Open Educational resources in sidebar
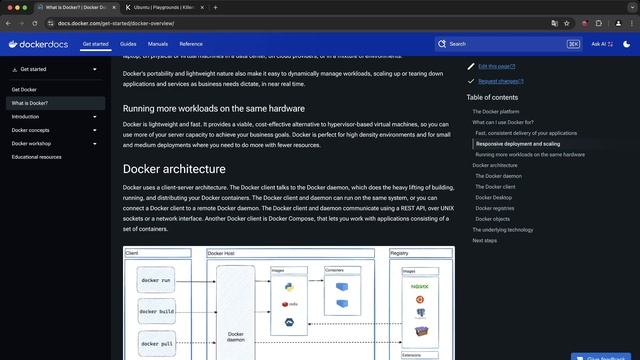Screen dimensions: 640x360 36,157
